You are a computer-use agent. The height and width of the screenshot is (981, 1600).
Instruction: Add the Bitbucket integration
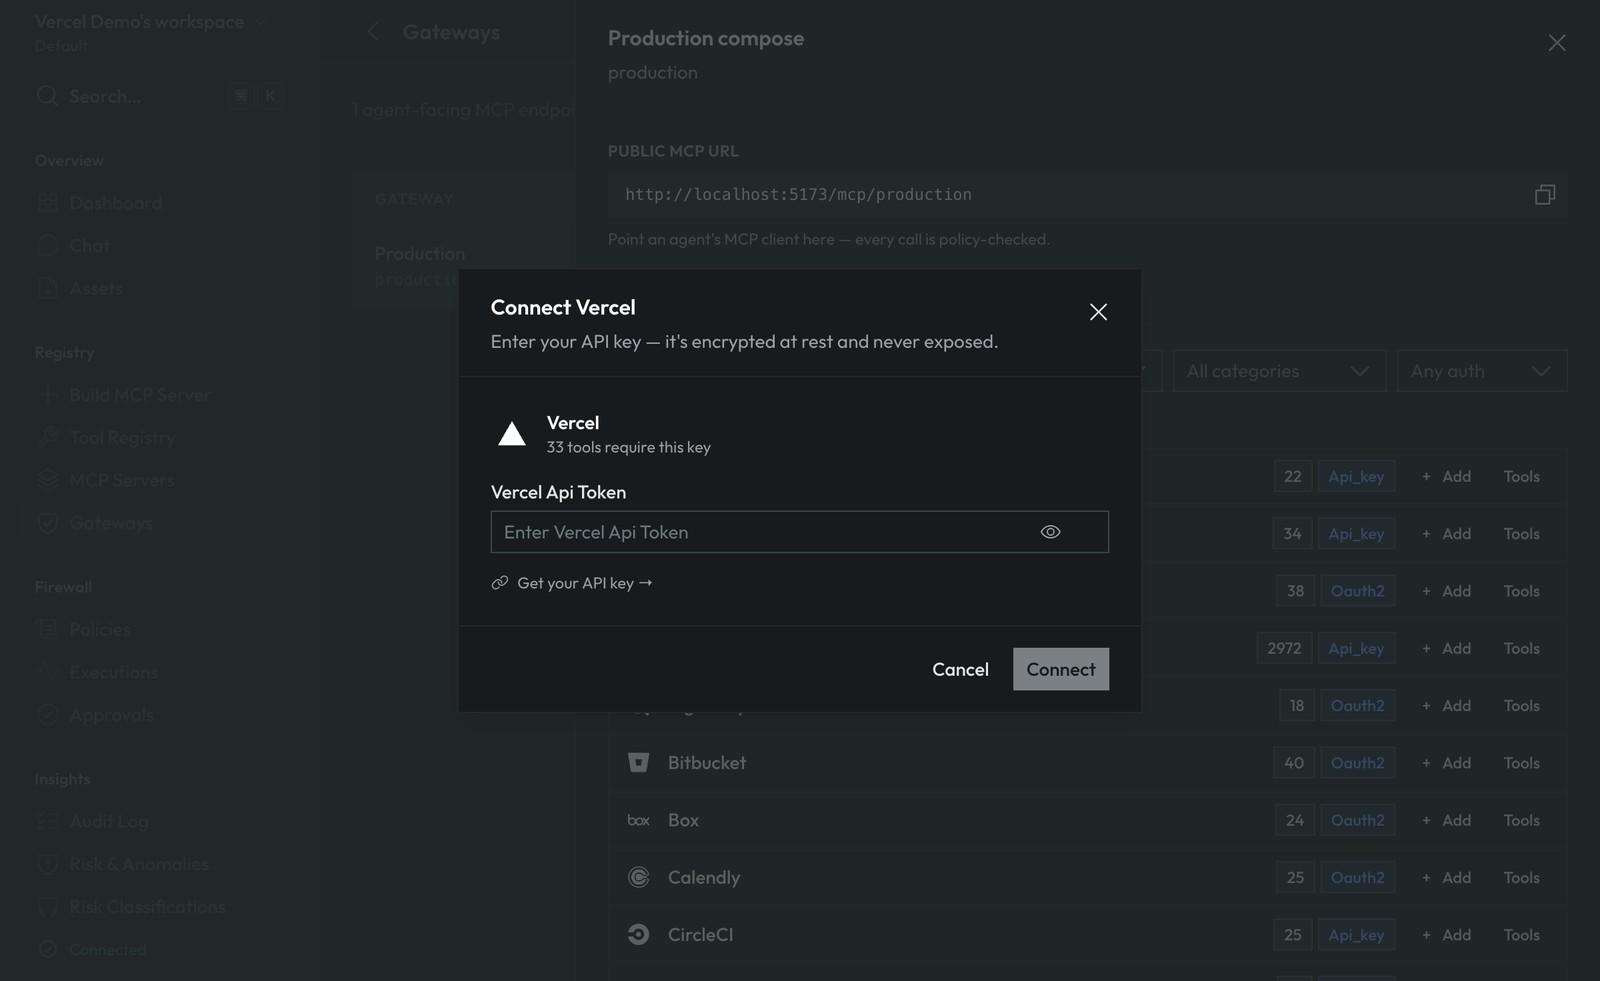(x=1446, y=763)
